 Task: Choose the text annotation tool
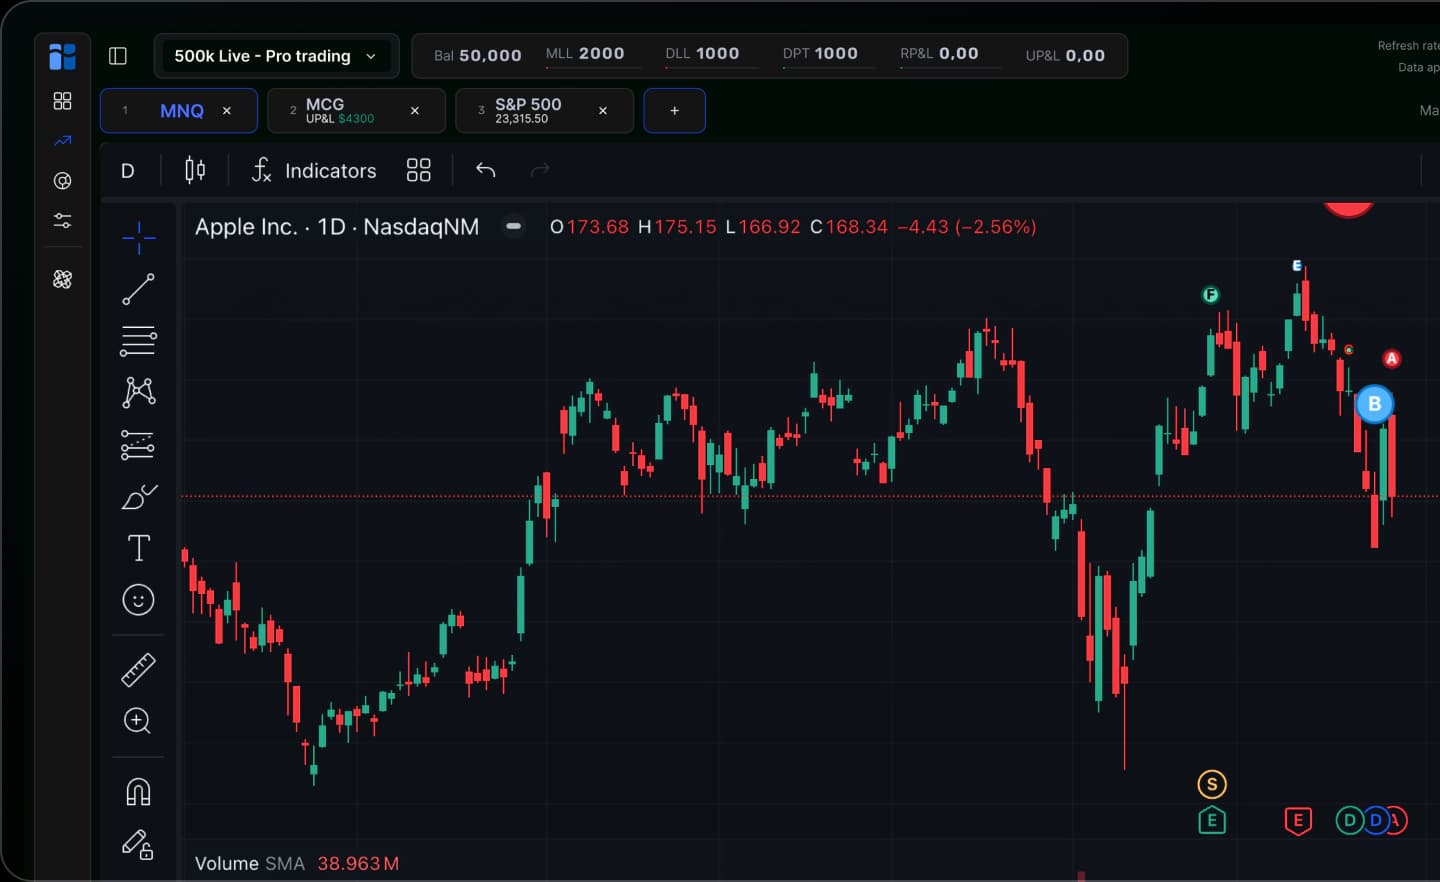[x=138, y=547]
